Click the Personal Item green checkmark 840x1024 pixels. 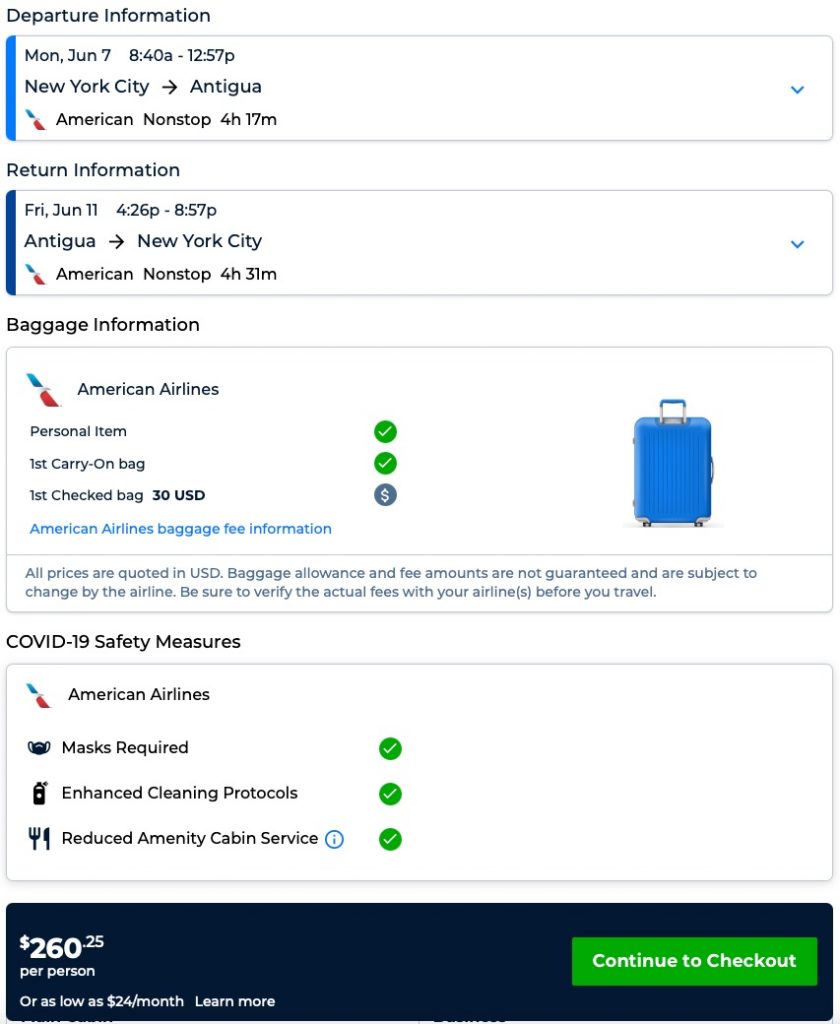385,432
